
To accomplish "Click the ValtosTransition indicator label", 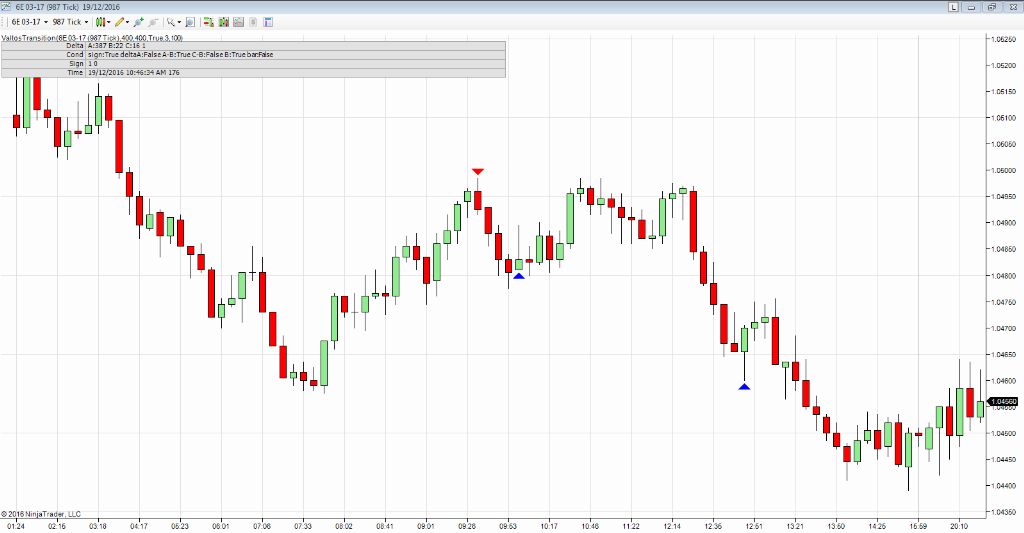I will click(92, 37).
